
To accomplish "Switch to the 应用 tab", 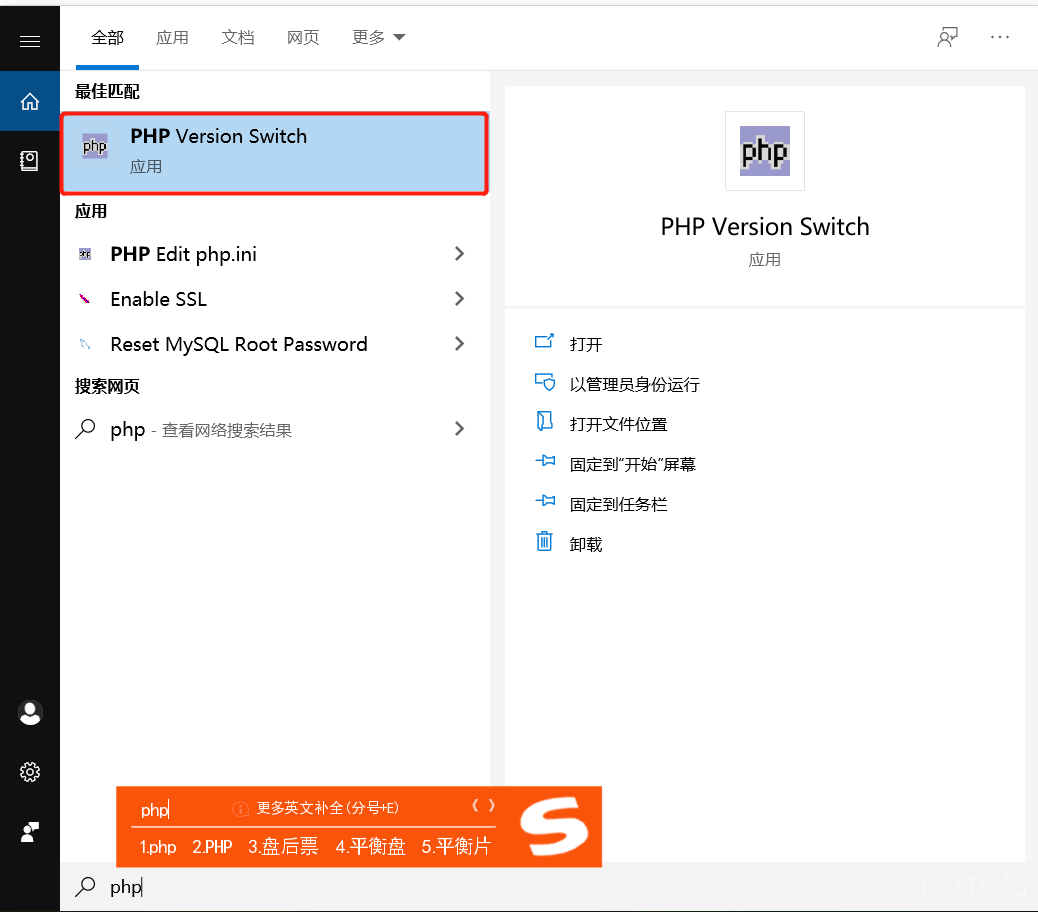I will tap(172, 38).
